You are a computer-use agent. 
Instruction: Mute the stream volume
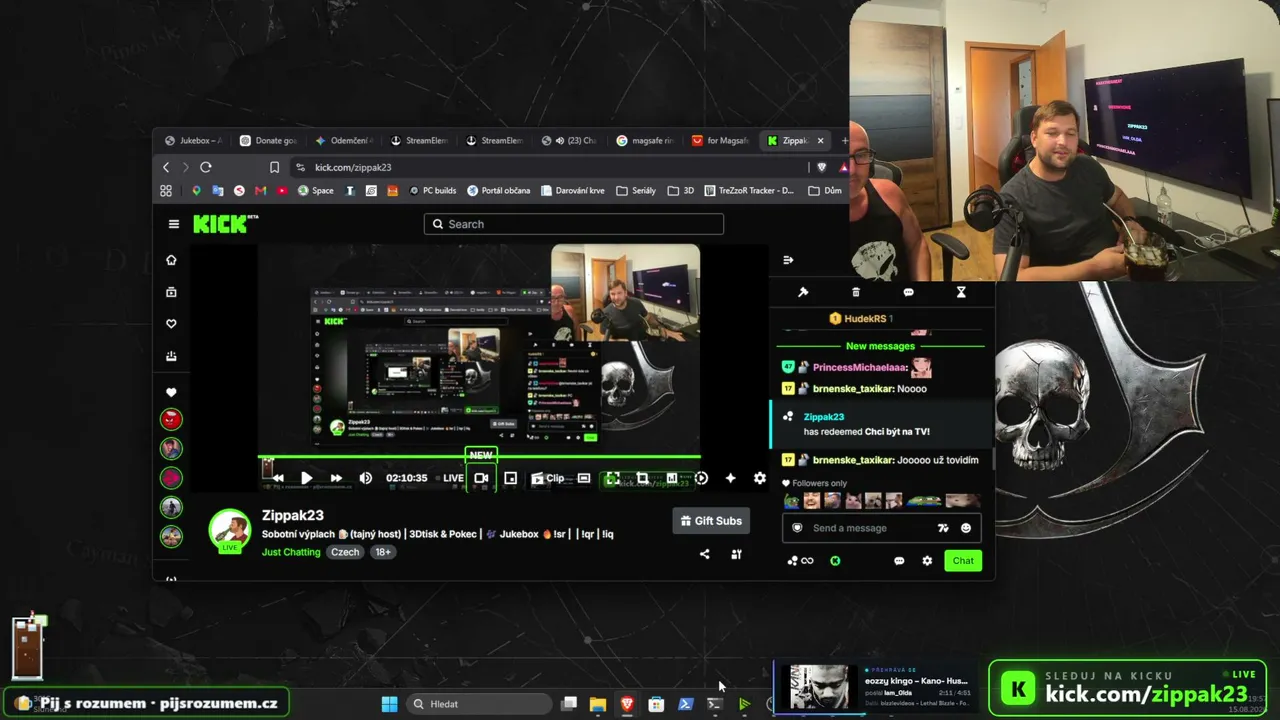[x=366, y=478]
